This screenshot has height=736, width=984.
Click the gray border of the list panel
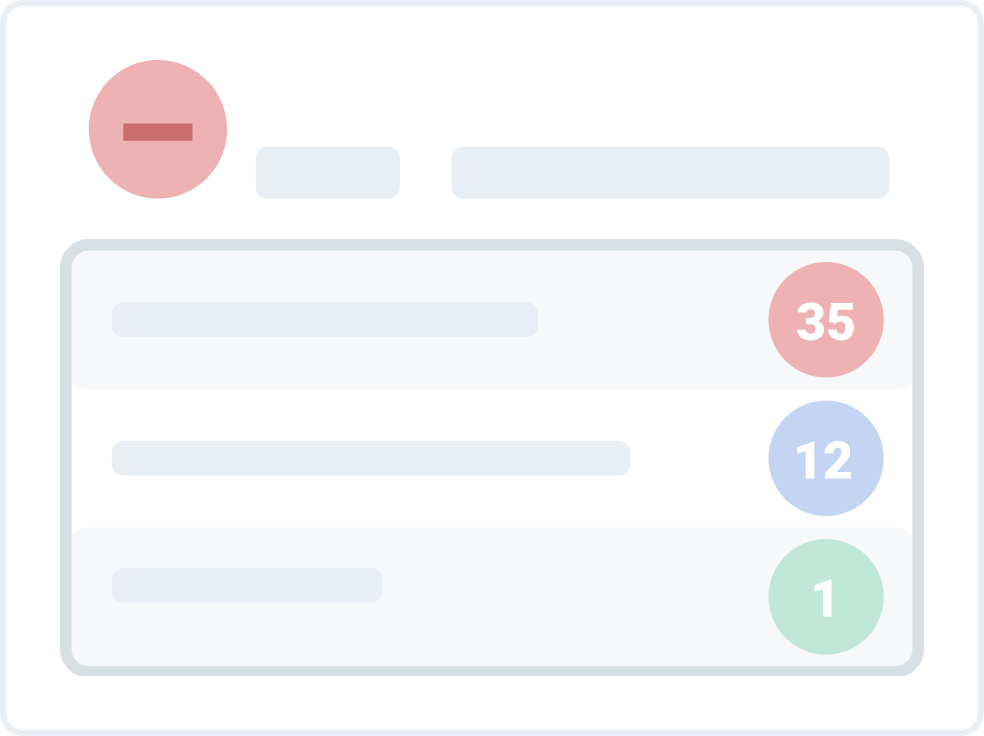[66, 458]
